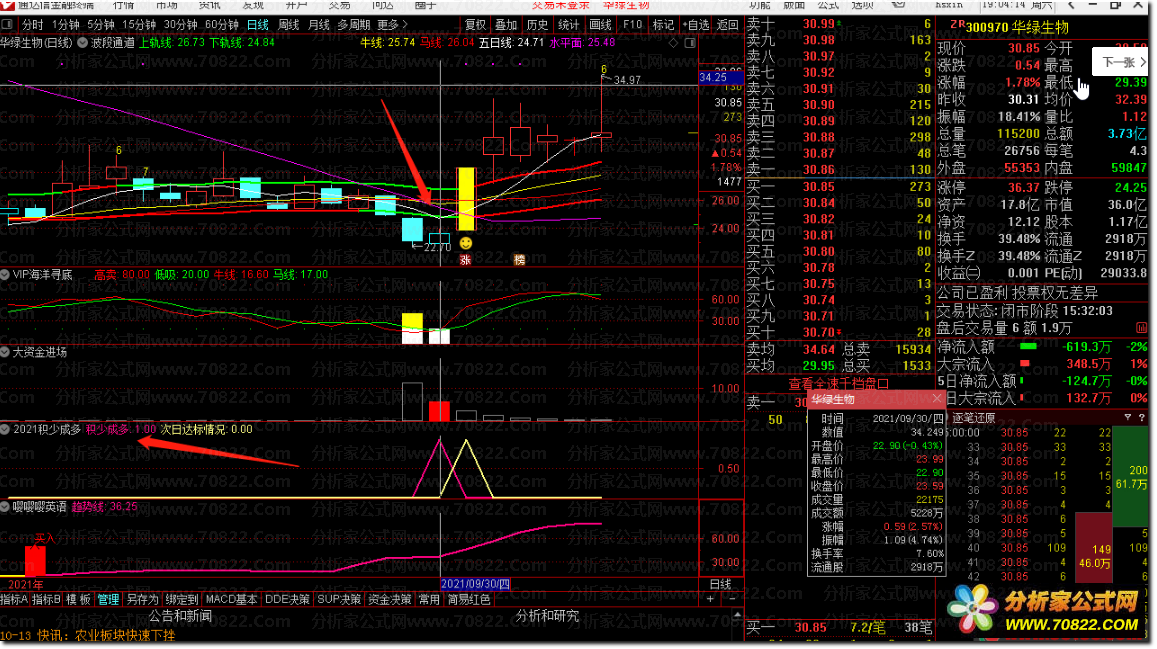
Task: Click 查看全速十档盘口 link
Action: coord(839,384)
